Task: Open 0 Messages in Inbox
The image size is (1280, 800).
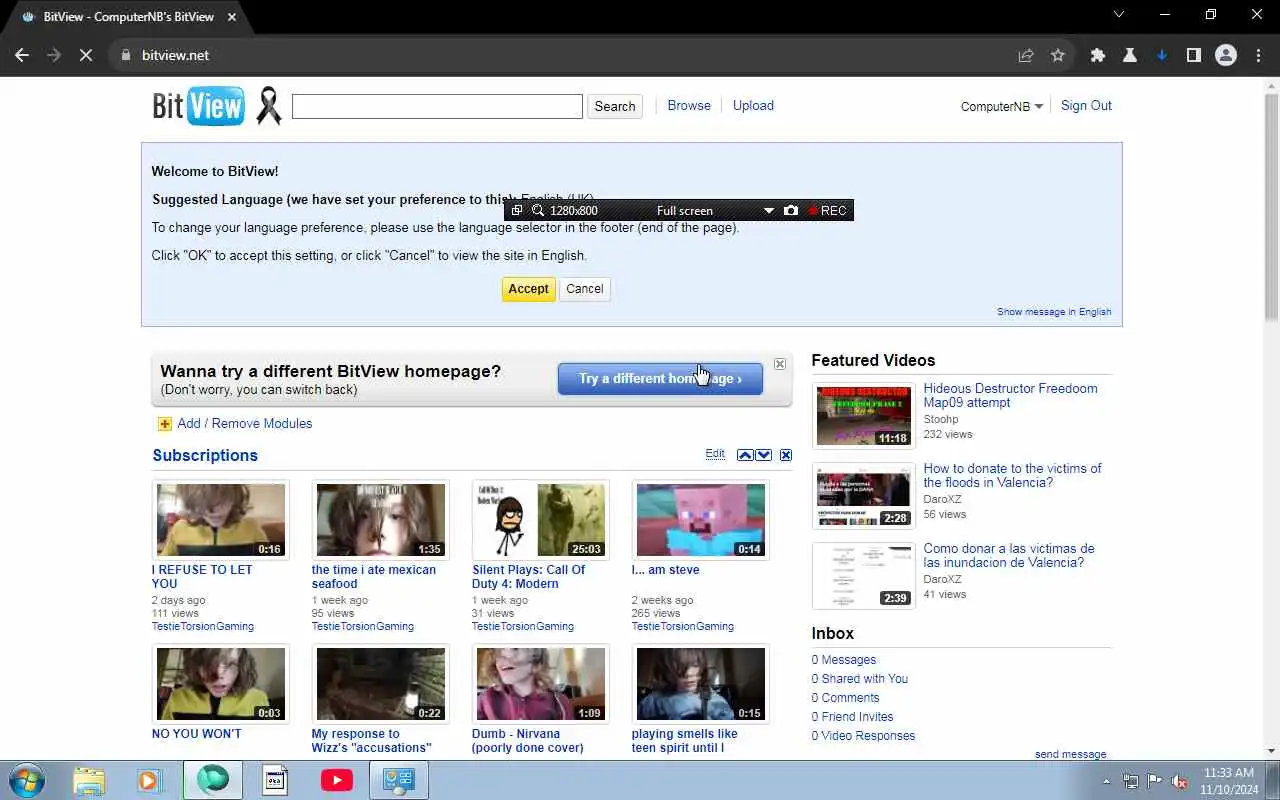Action: pyautogui.click(x=844, y=660)
